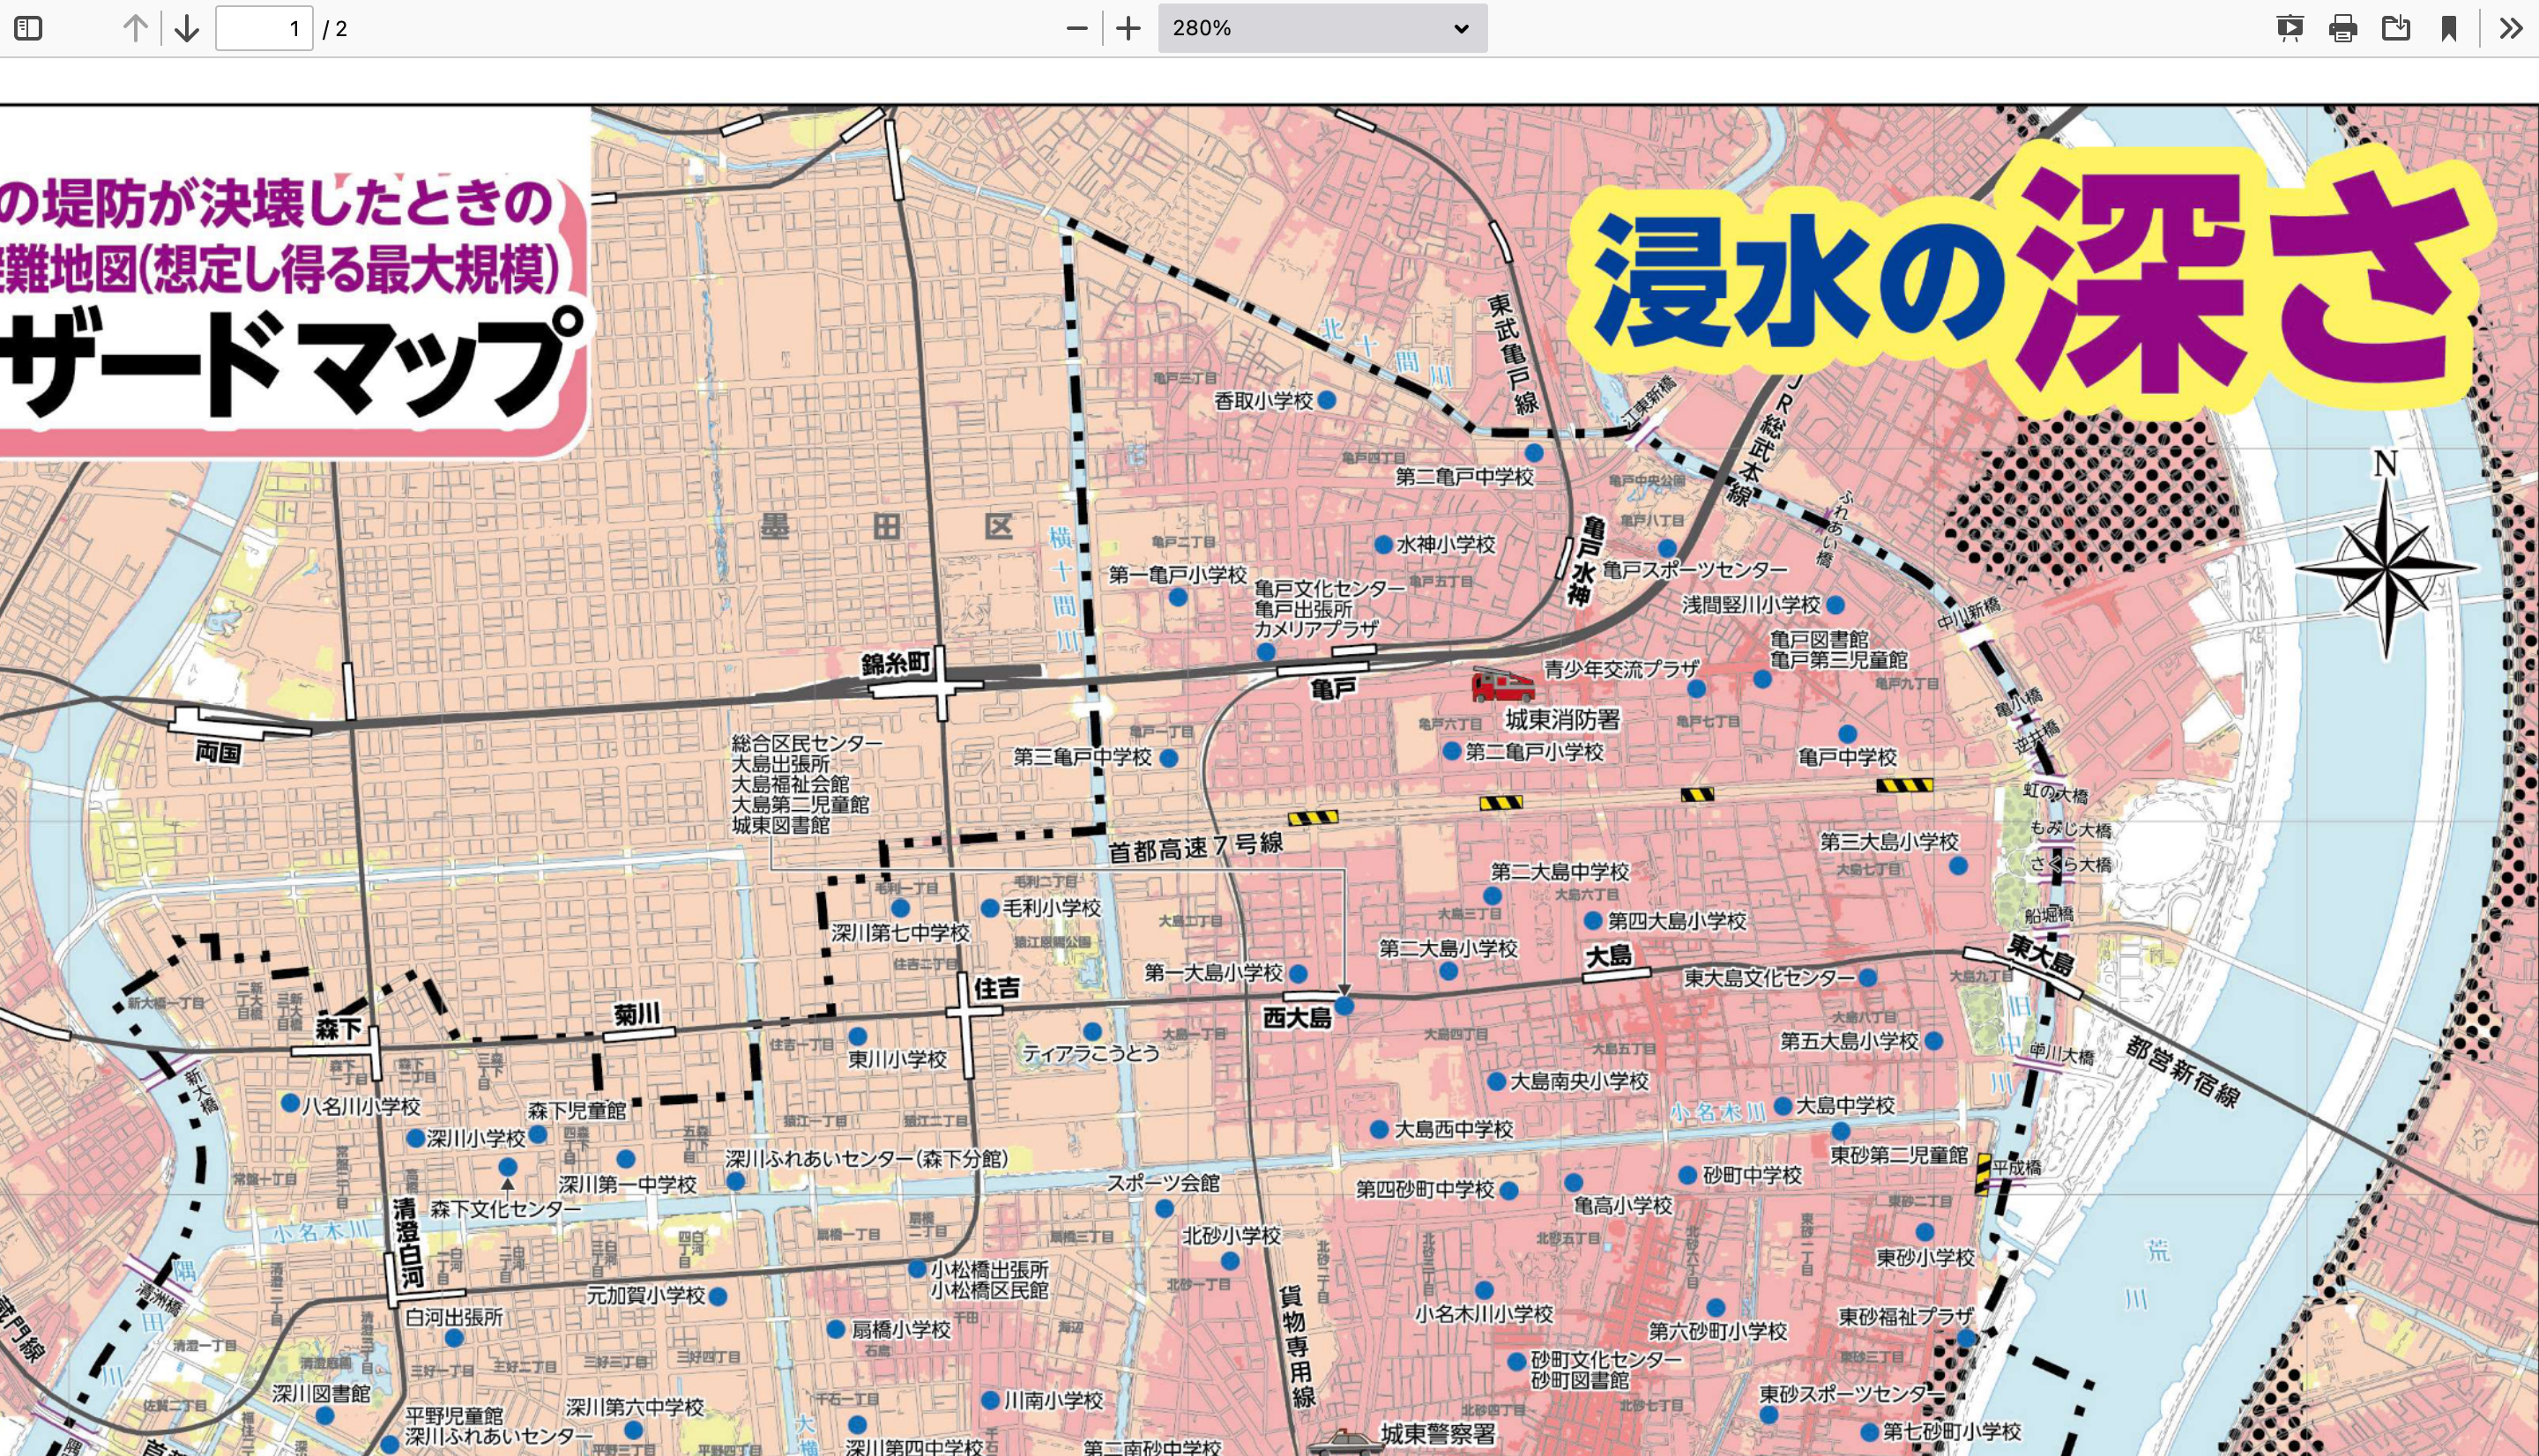
Task: Click the 錦糸町 station label
Action: coord(896,663)
